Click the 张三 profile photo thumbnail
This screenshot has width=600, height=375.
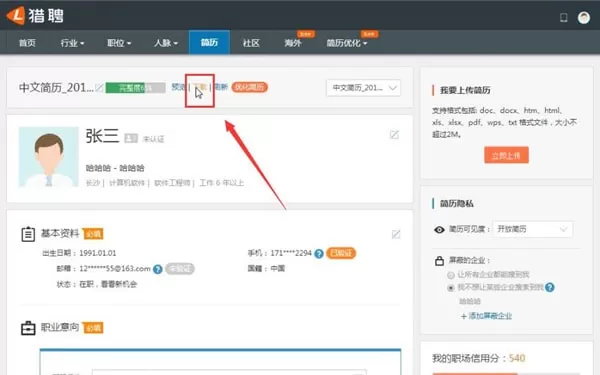(x=49, y=157)
